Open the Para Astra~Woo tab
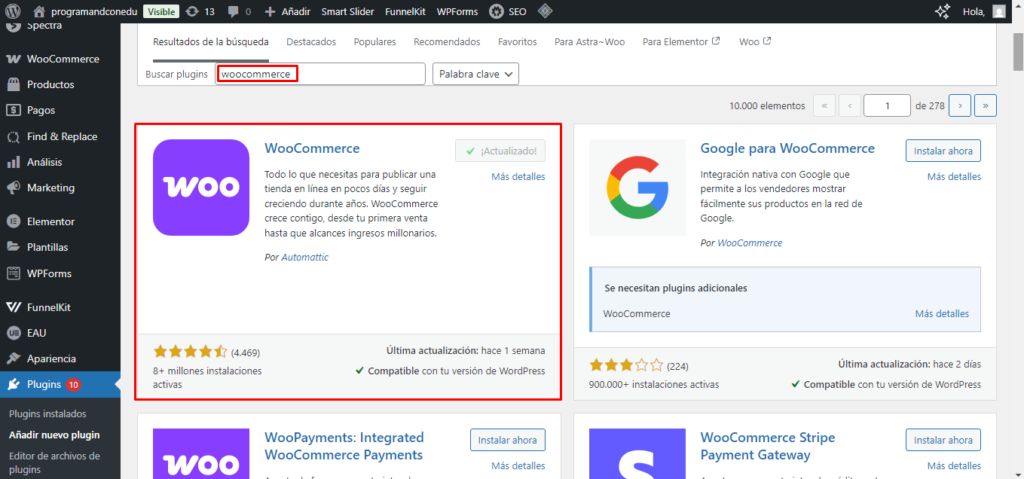 point(590,42)
